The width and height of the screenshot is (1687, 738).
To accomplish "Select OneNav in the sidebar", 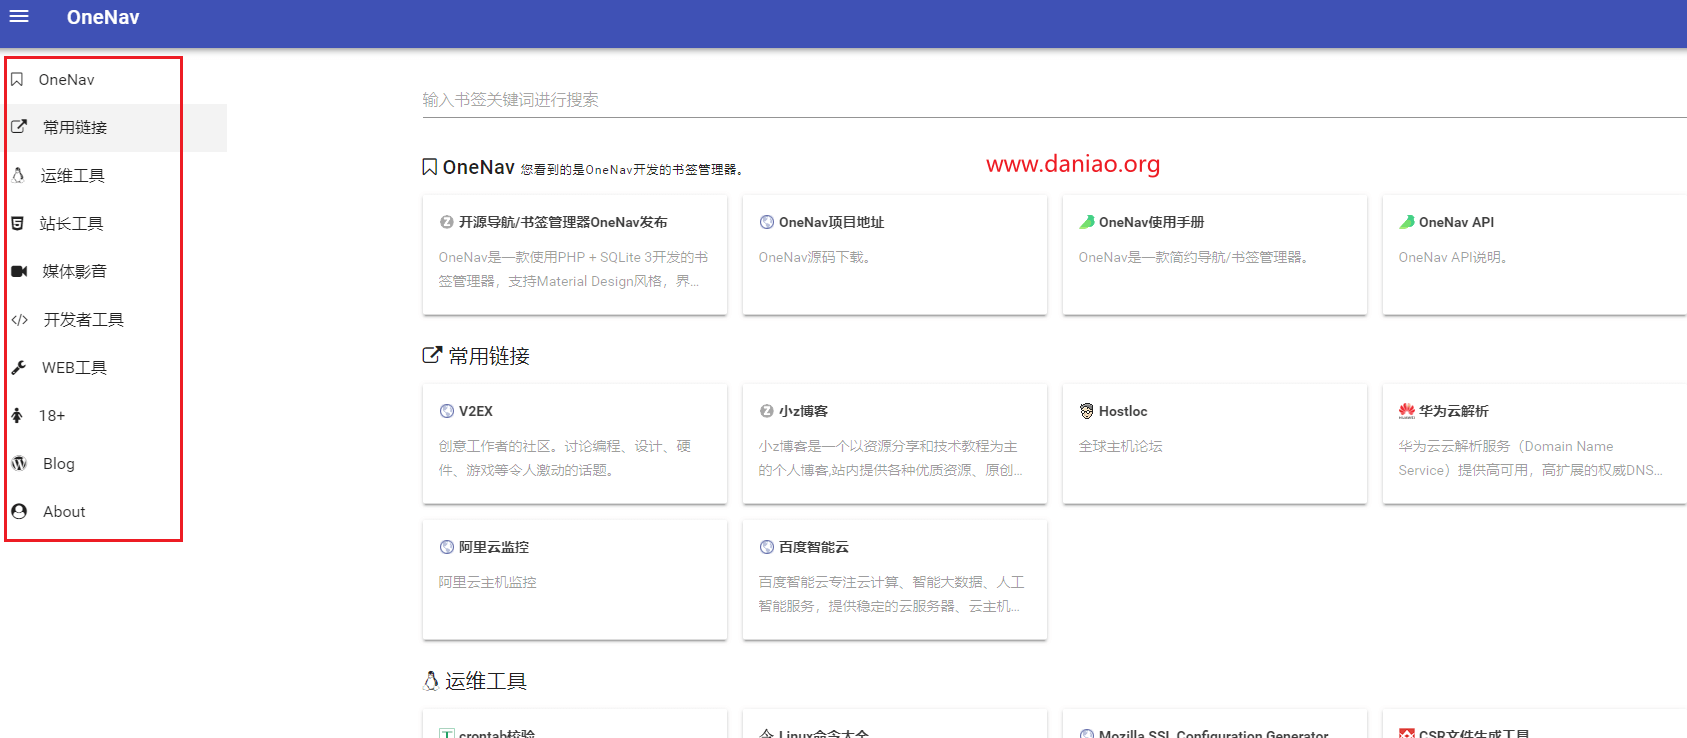I will pyautogui.click(x=67, y=80).
